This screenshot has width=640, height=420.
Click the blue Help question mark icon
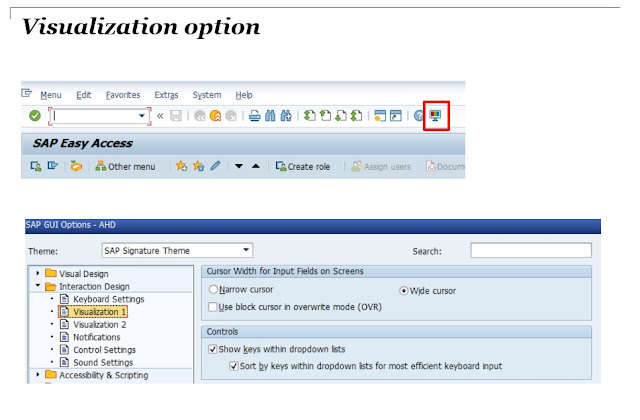pos(418,116)
